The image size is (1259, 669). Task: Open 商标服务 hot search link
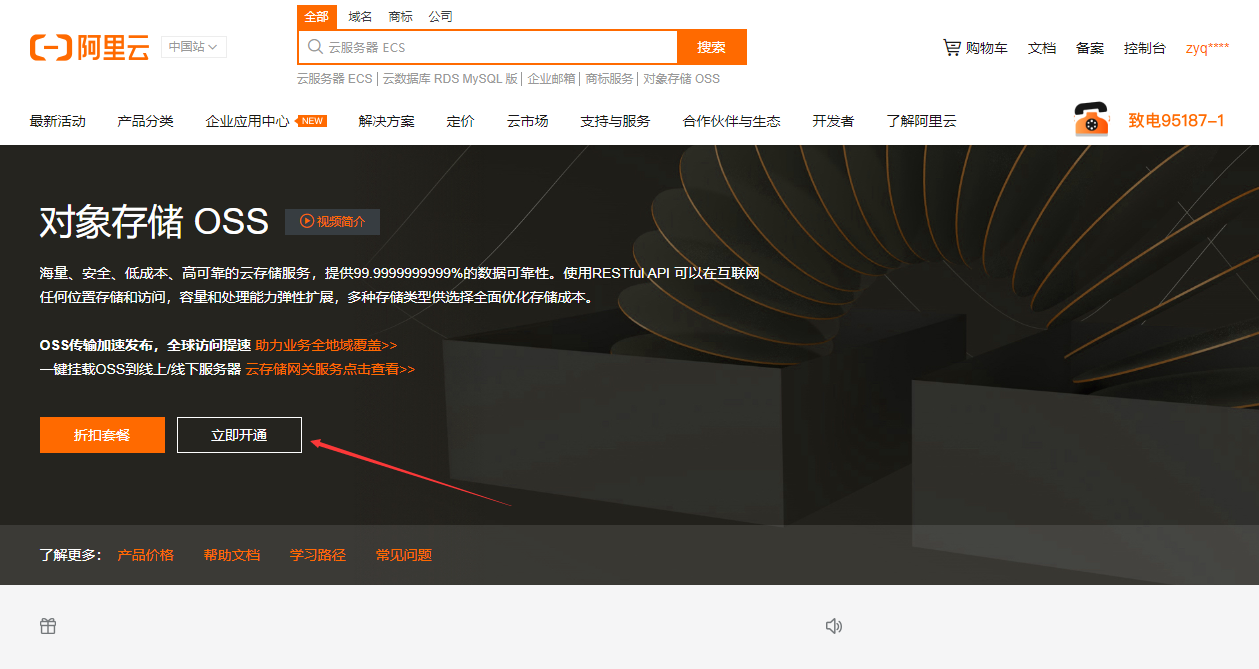point(609,79)
